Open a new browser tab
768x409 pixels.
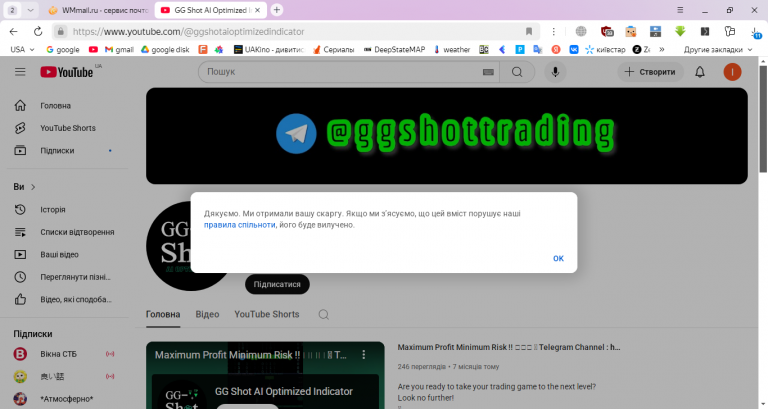[277, 10]
